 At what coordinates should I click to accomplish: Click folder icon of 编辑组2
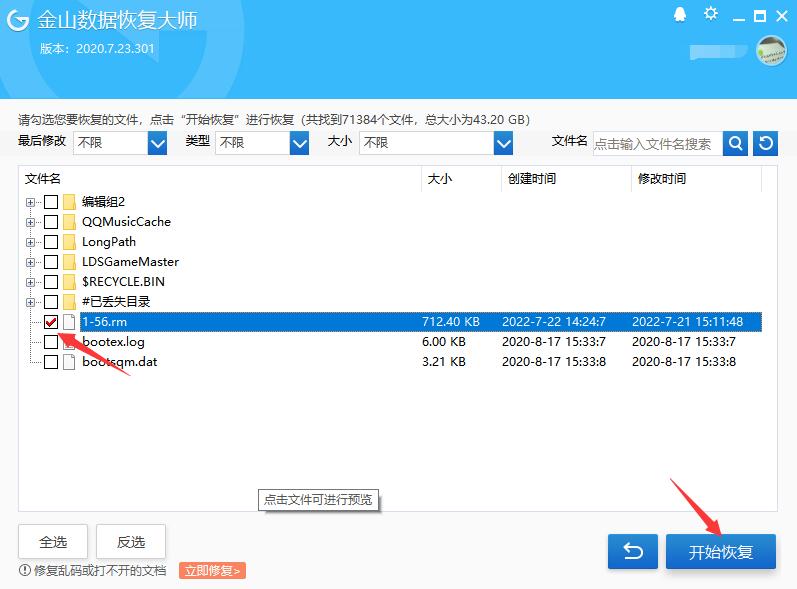(70, 202)
